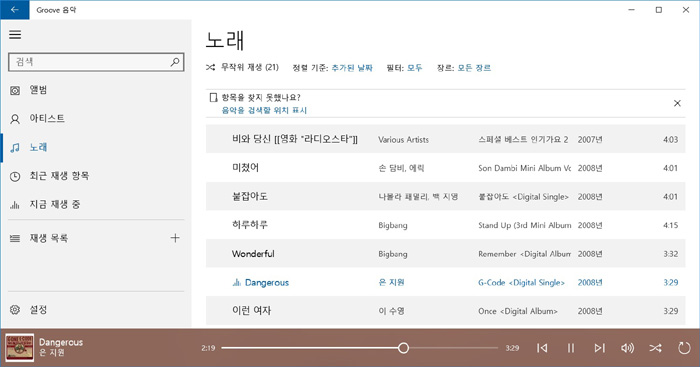Dismiss the music location notice
This screenshot has width=700, height=367.
[677, 103]
